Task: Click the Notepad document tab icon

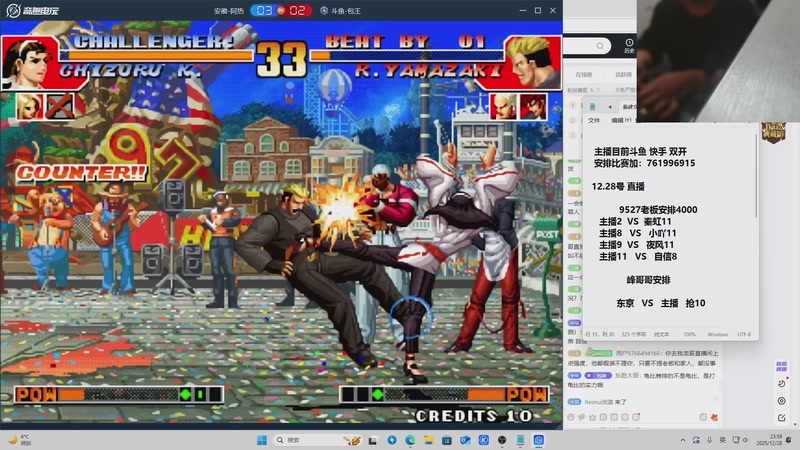Action: 592,107
